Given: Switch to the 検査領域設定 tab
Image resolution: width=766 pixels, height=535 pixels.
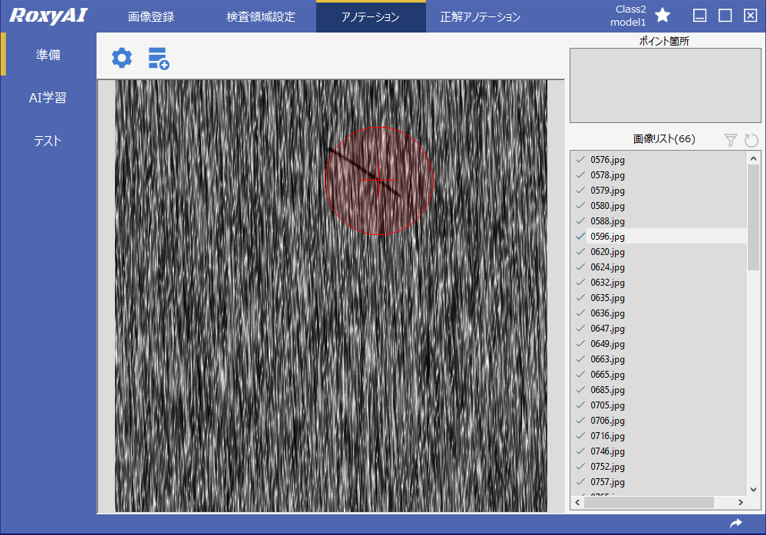Looking at the screenshot, I should 260,17.
